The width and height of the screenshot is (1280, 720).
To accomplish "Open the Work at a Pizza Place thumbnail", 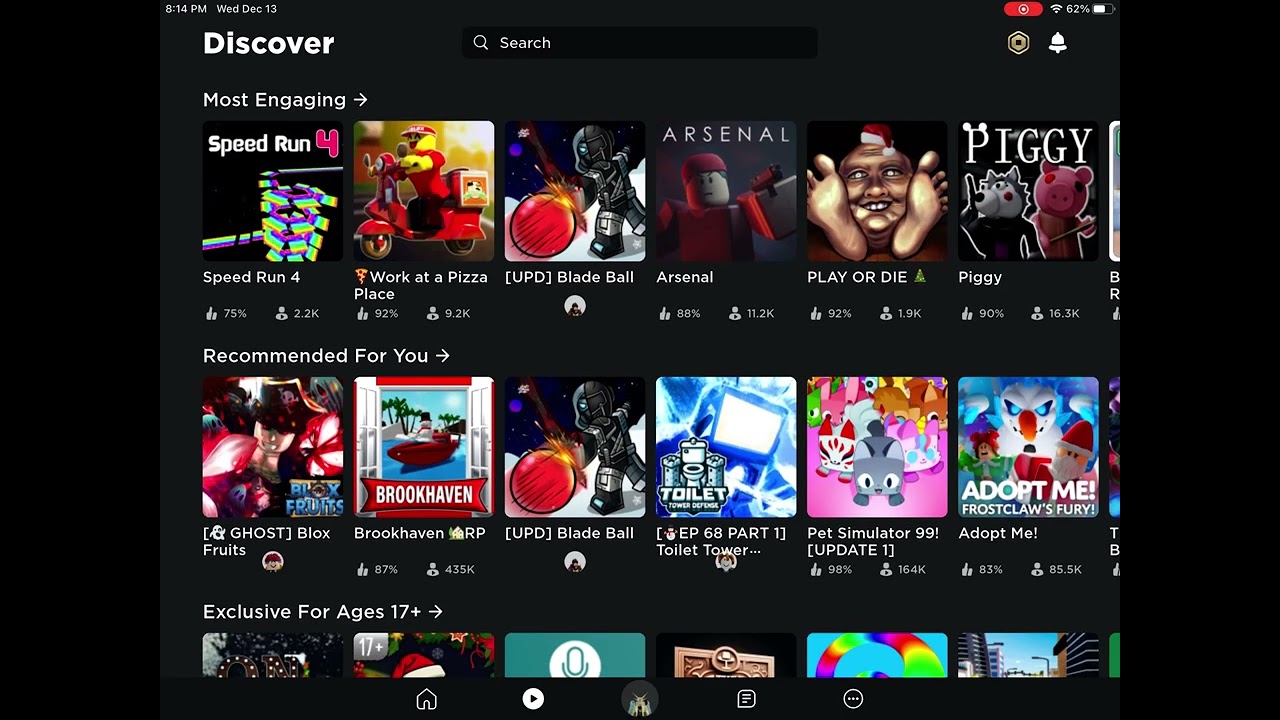I will [x=424, y=191].
